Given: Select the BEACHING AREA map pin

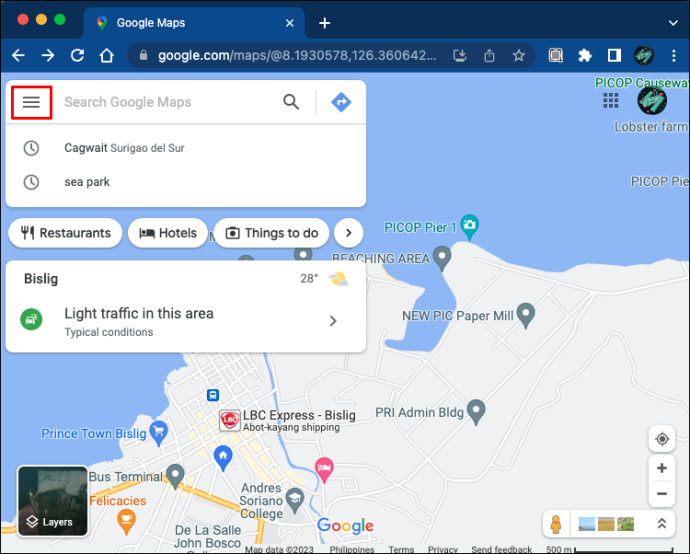Looking at the screenshot, I should click(442, 258).
